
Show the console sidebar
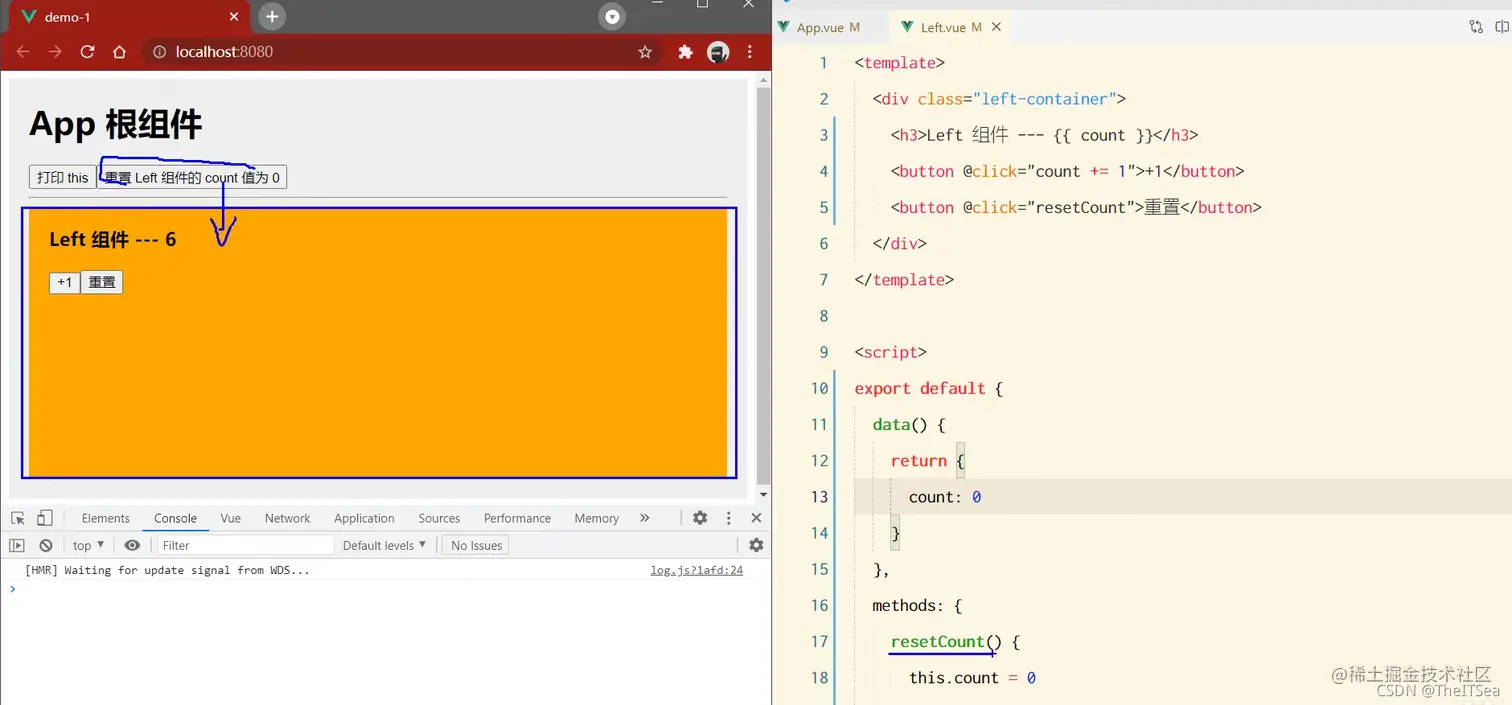point(17,545)
